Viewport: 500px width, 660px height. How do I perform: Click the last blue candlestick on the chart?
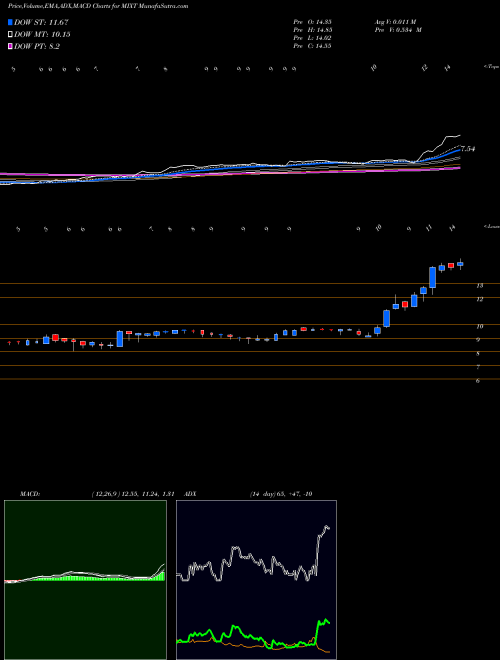point(460,264)
